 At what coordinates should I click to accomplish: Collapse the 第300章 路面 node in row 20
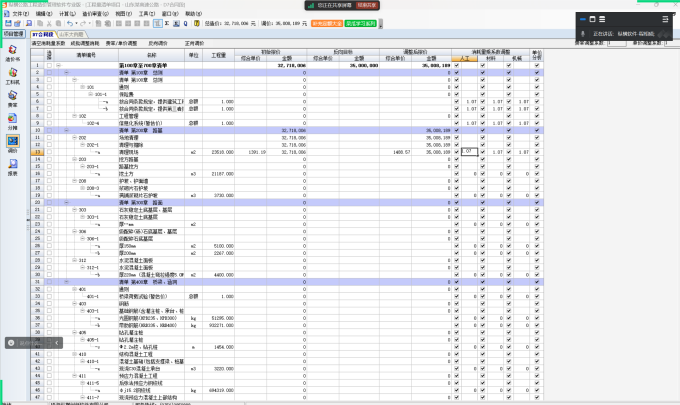click(66, 202)
